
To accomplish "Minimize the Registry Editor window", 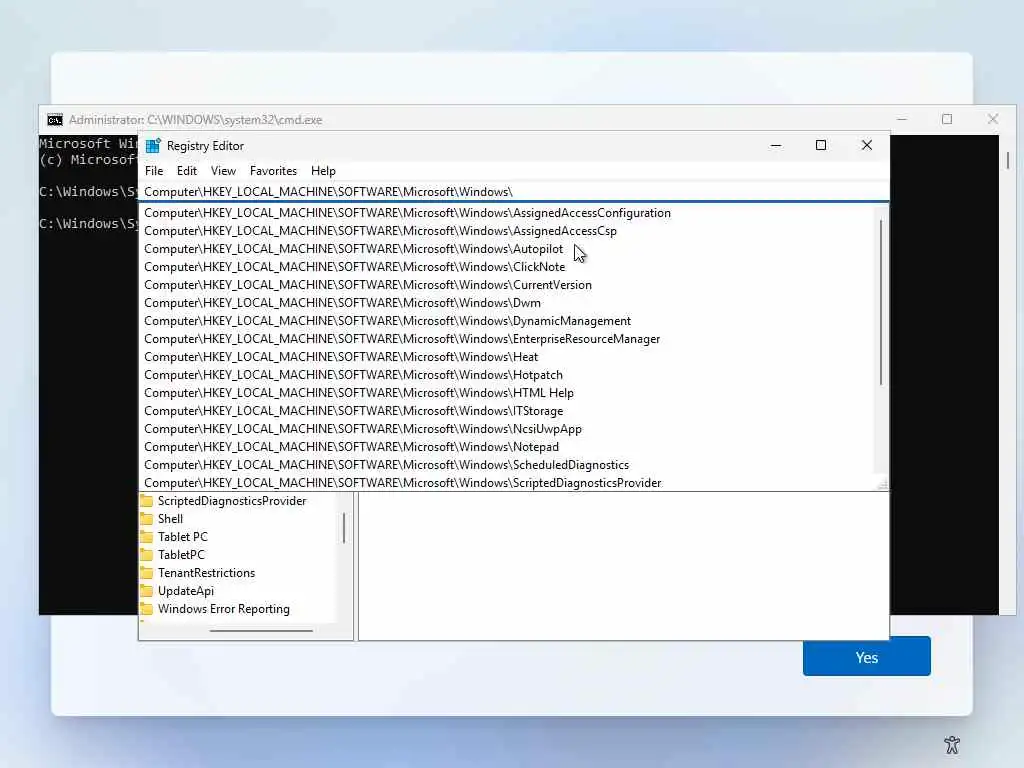I will tap(776, 146).
